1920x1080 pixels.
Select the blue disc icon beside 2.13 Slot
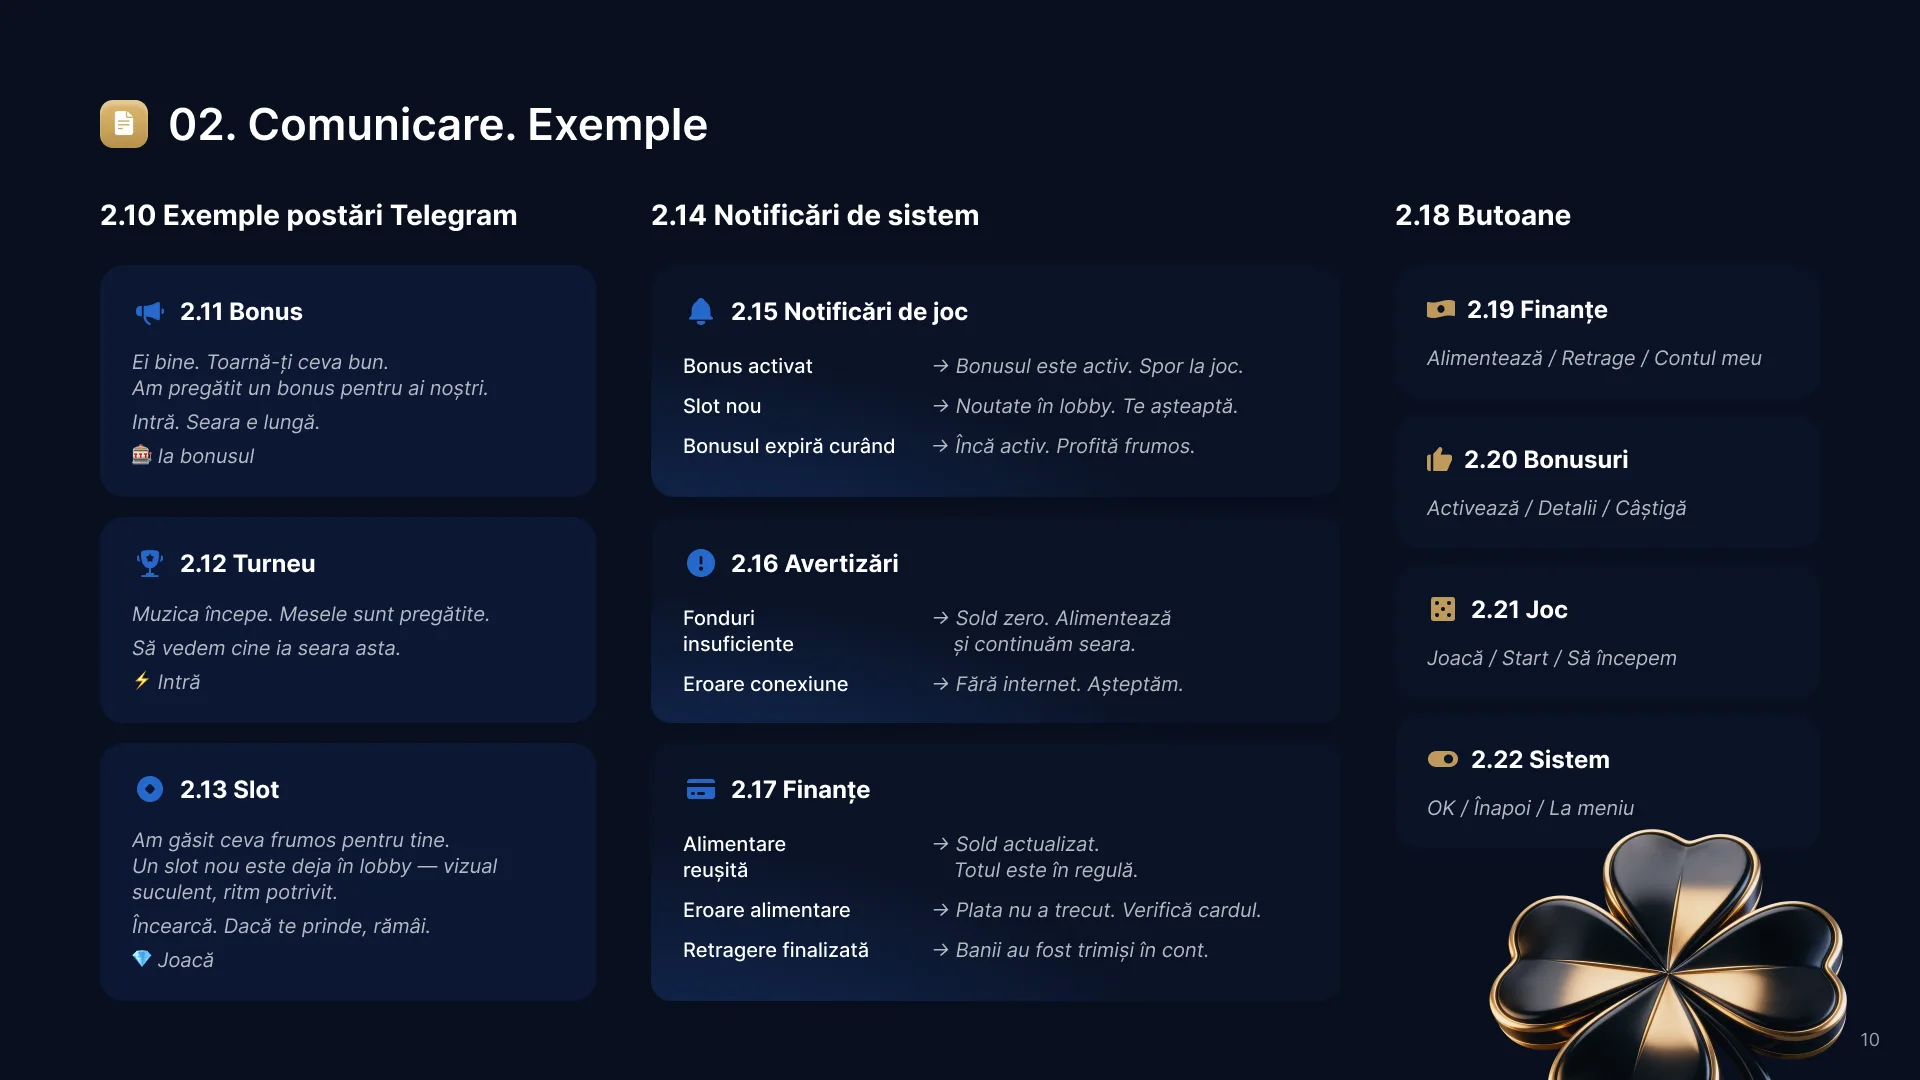(x=150, y=790)
